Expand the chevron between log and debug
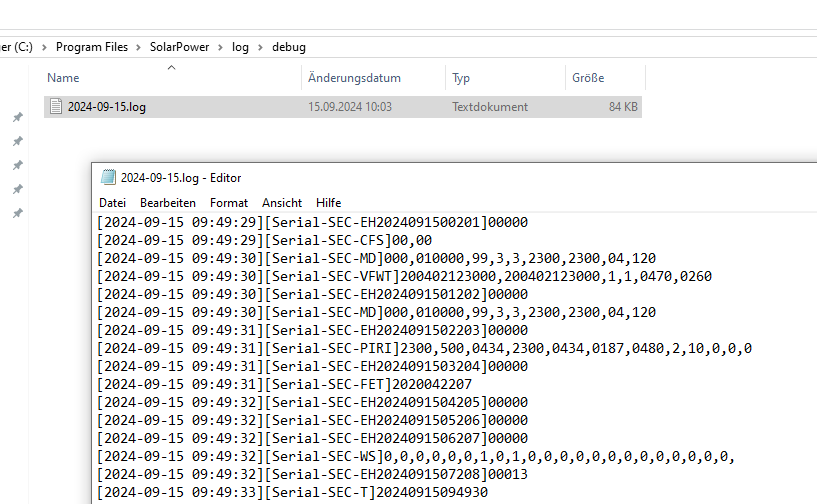The width and height of the screenshot is (817, 504). click(x=261, y=47)
